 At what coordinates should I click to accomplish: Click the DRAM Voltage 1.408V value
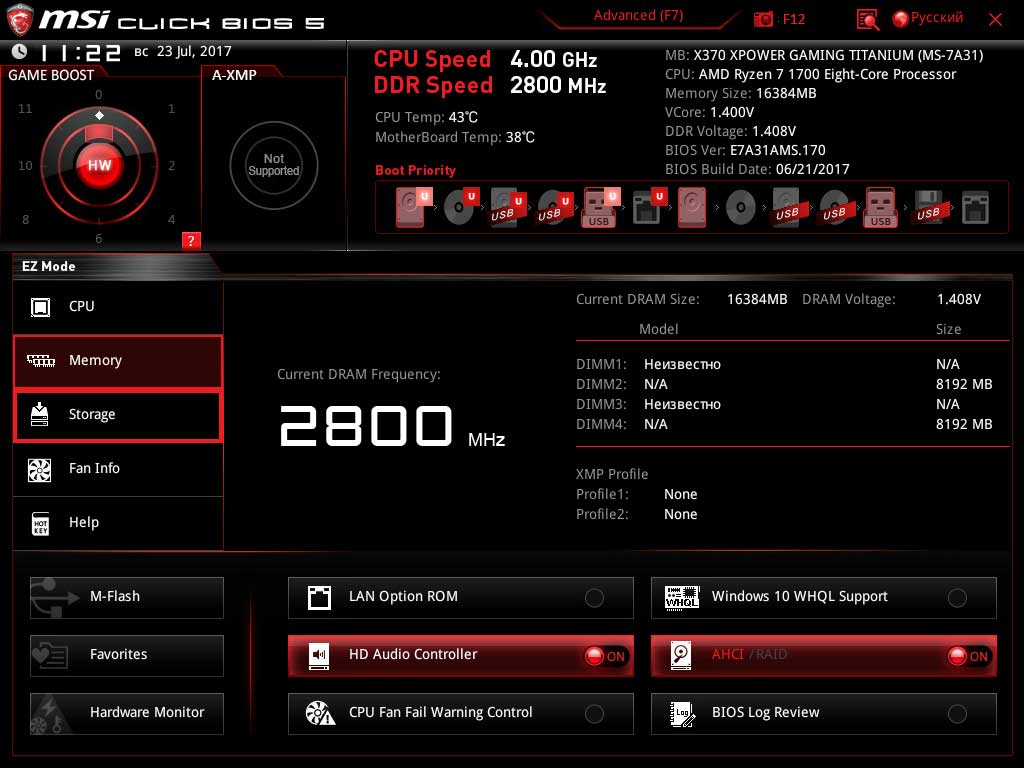959,299
